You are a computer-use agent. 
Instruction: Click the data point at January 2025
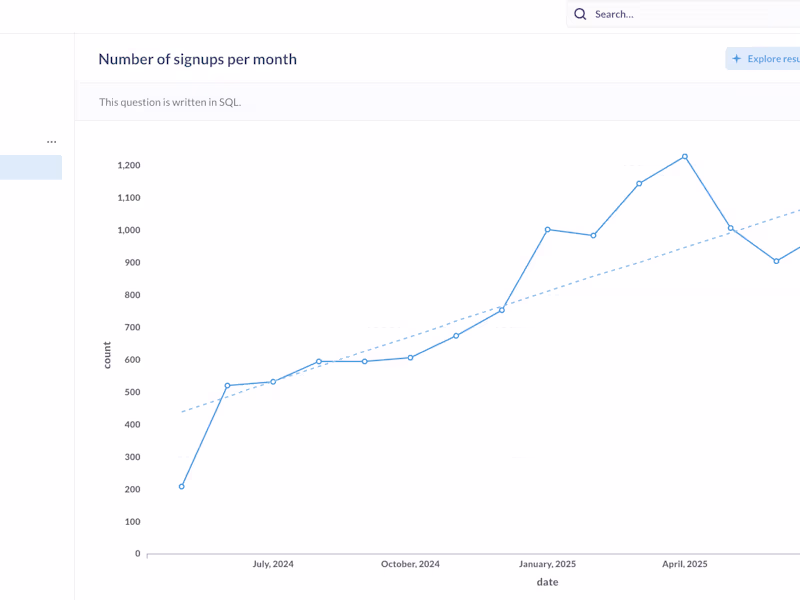pos(548,230)
